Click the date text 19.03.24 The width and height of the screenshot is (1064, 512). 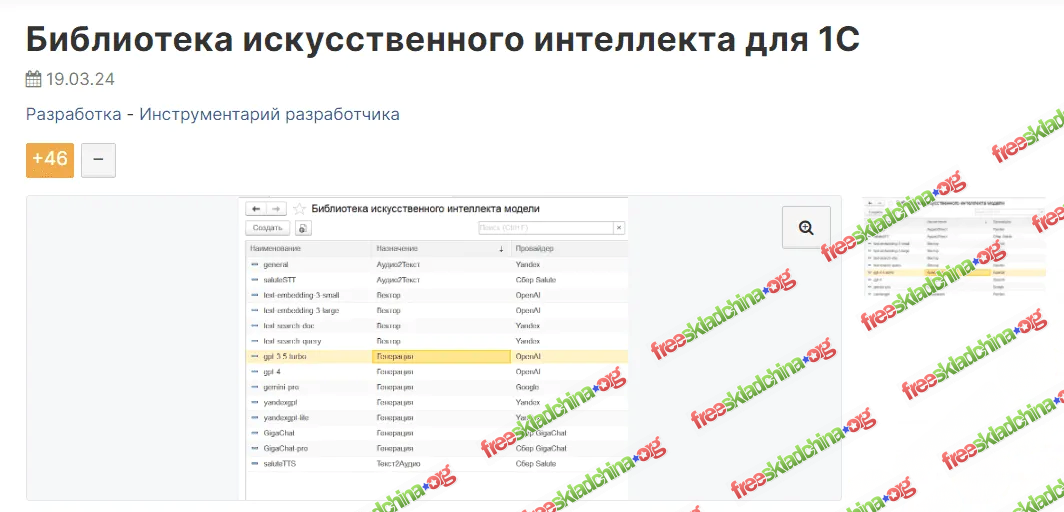tap(80, 80)
